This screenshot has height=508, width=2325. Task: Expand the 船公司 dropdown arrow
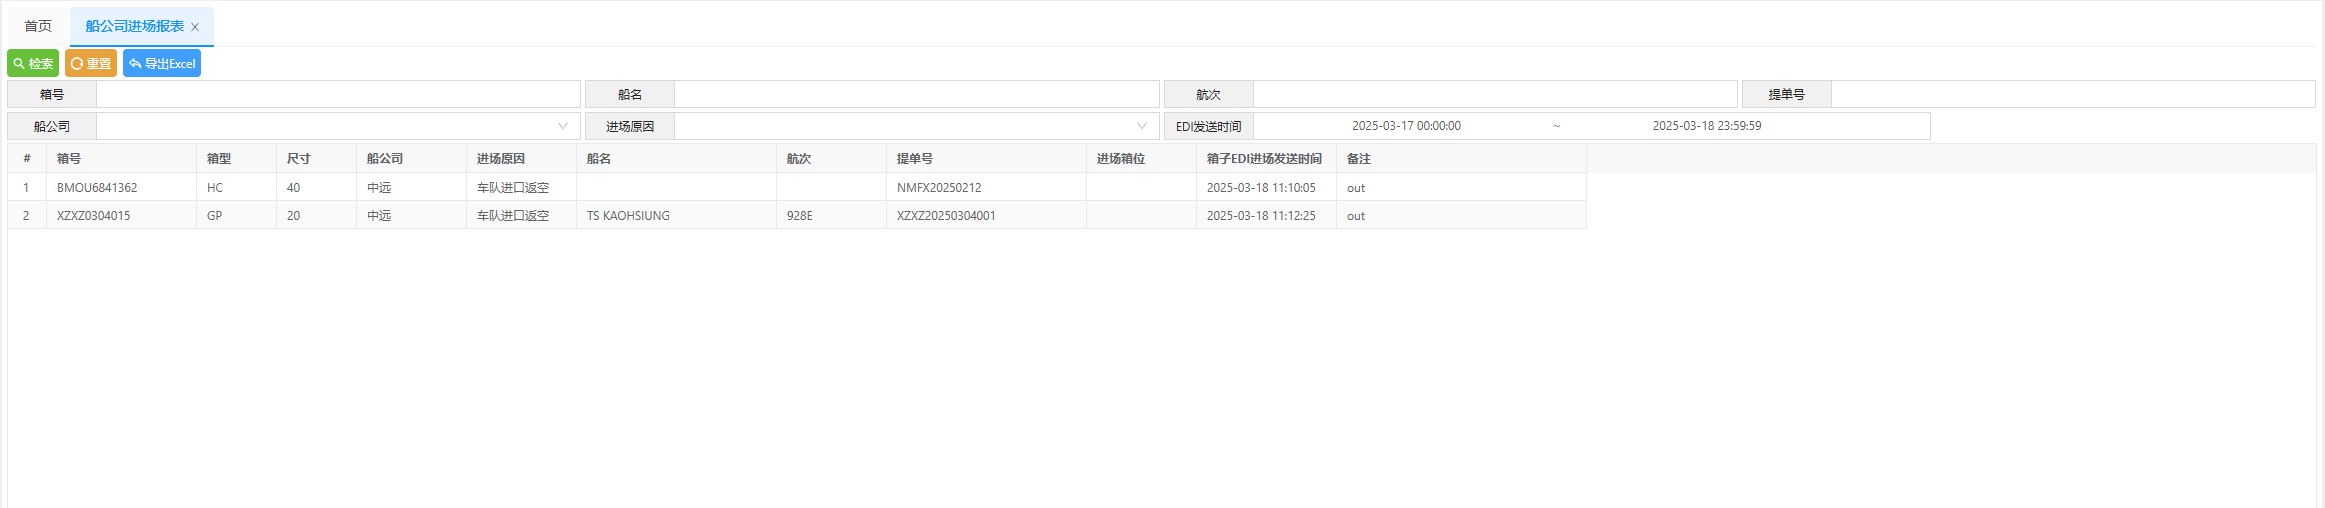click(x=563, y=126)
